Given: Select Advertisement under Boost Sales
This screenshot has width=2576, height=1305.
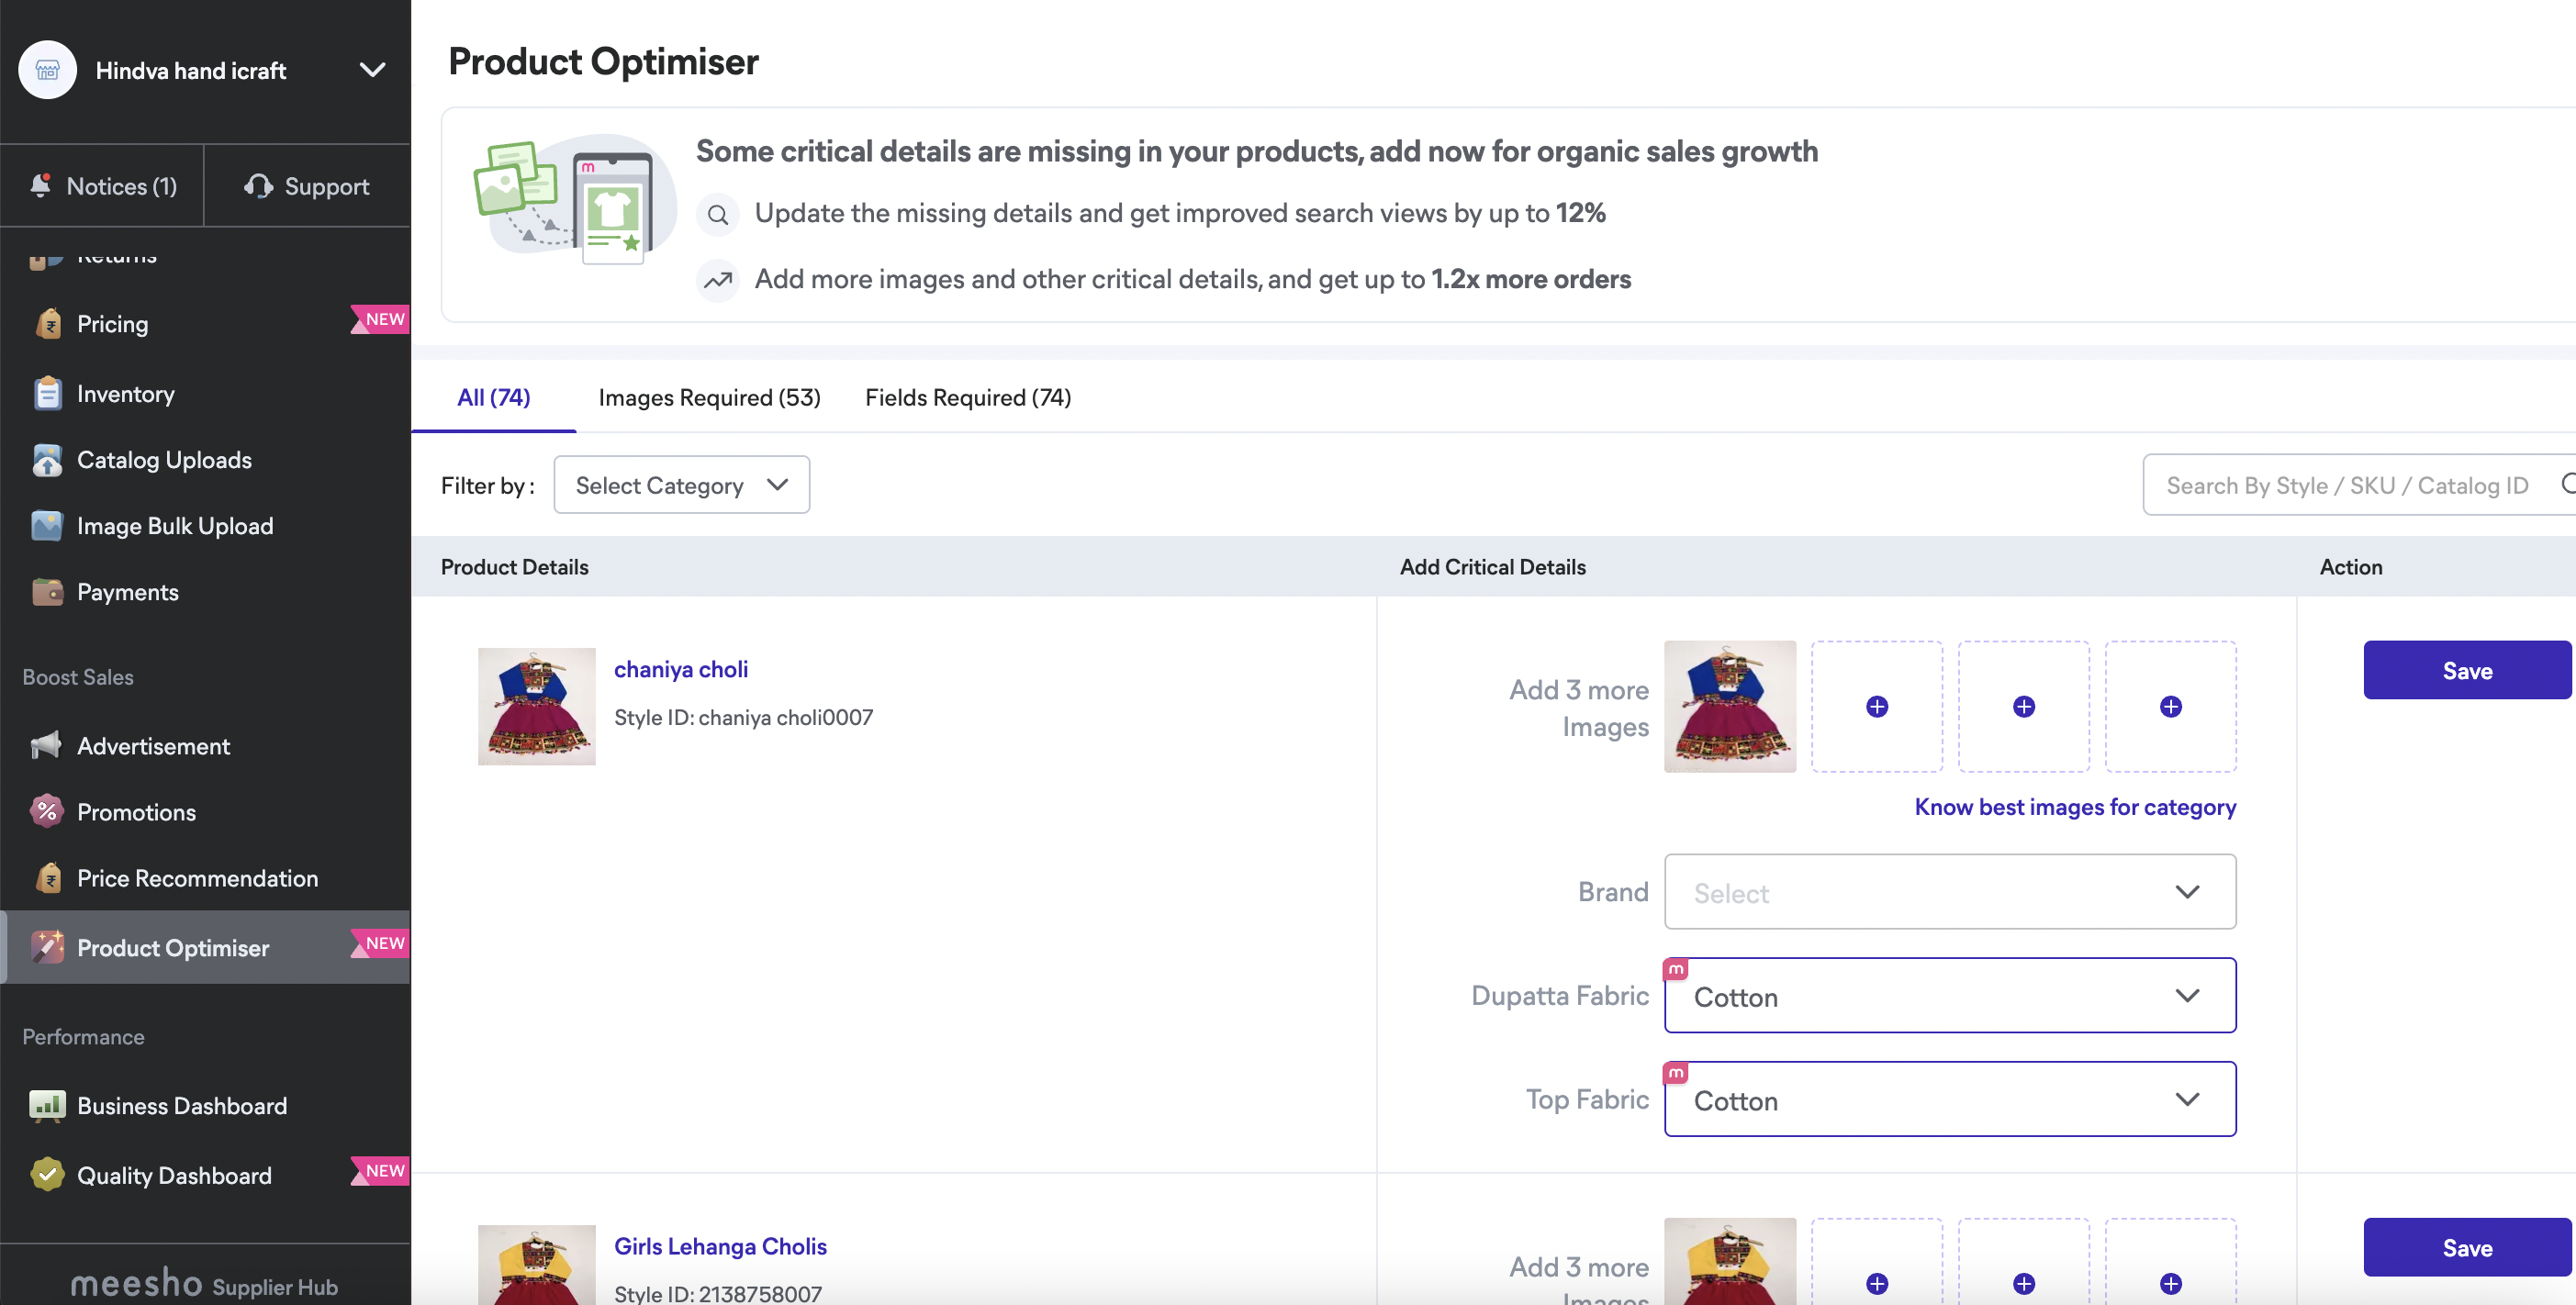Looking at the screenshot, I should (153, 745).
